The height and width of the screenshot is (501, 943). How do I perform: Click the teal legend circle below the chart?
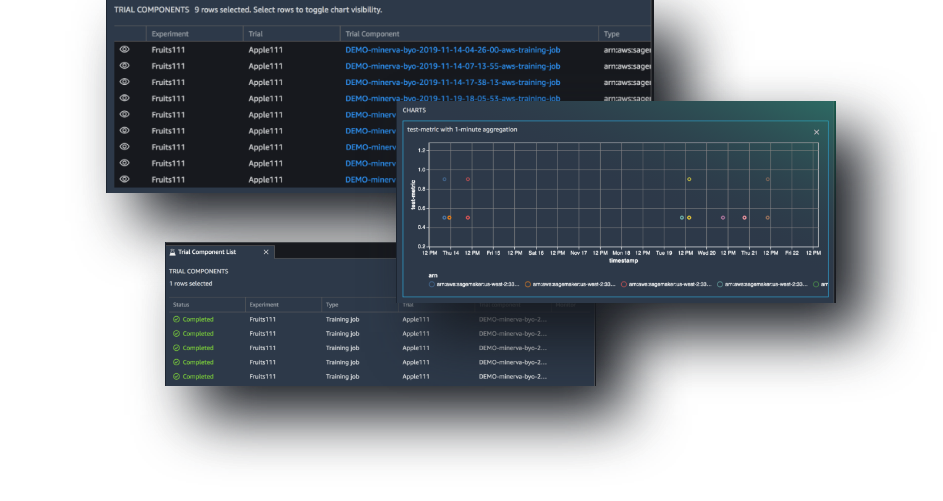click(x=720, y=284)
